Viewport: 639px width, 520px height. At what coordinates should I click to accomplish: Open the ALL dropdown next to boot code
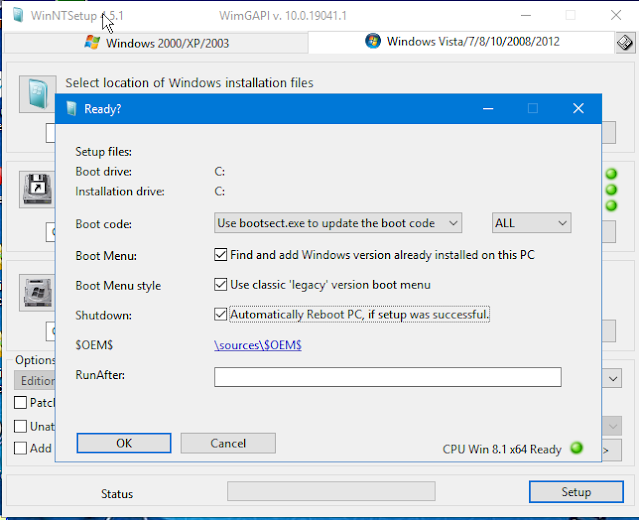click(x=531, y=223)
